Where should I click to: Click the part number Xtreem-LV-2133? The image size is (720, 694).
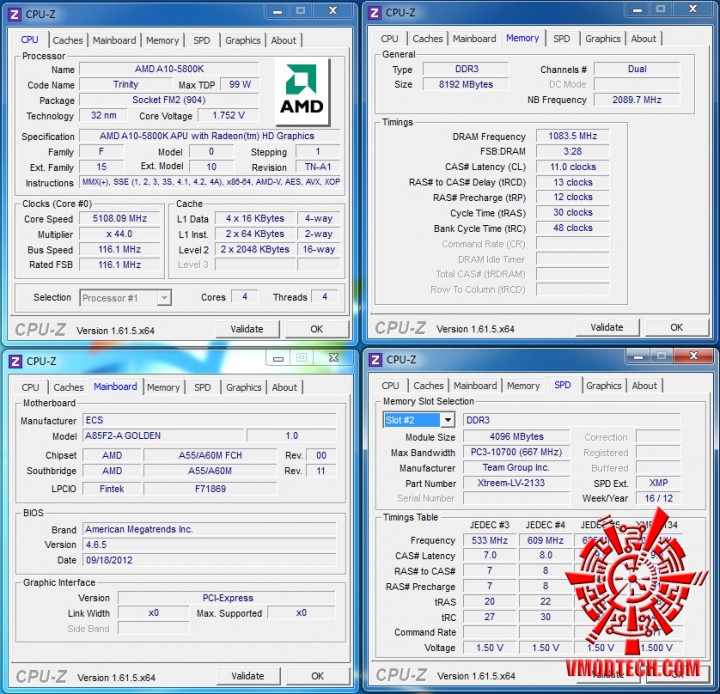(x=516, y=483)
